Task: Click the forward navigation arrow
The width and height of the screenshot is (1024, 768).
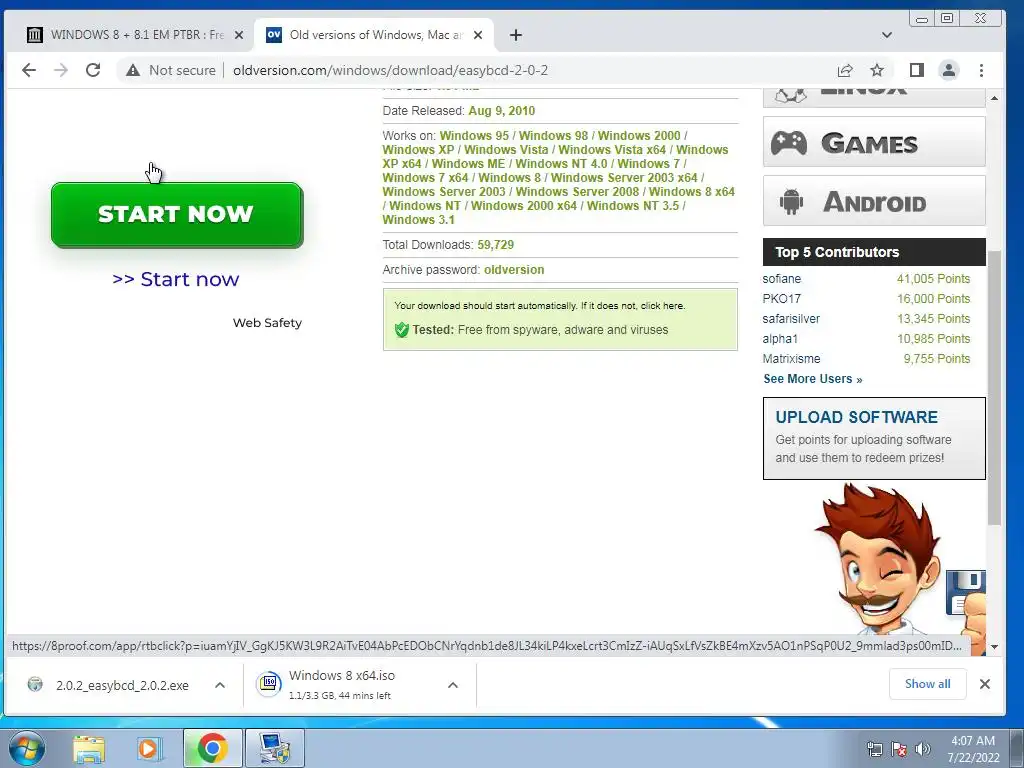Action: point(61,70)
